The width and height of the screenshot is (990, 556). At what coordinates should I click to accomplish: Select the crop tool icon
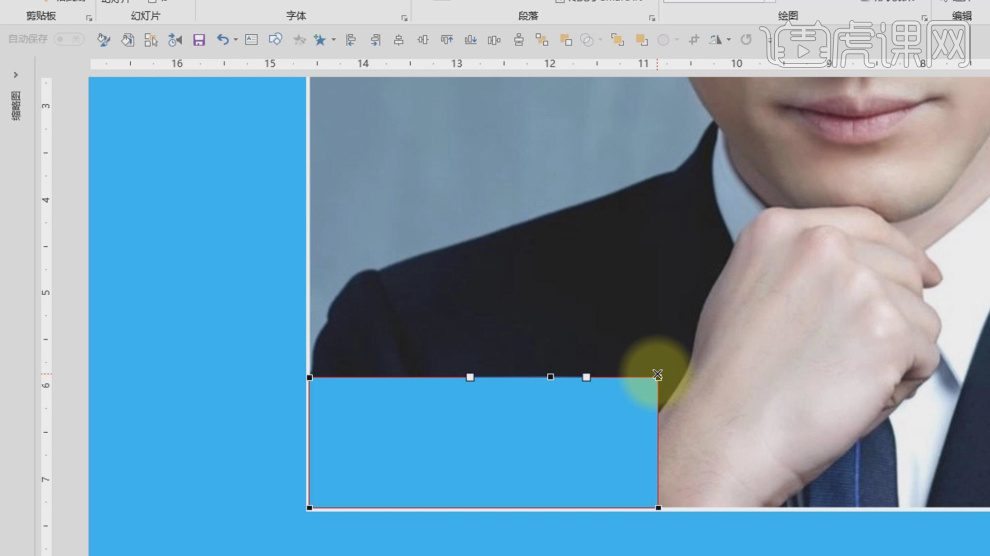pyautogui.click(x=694, y=40)
